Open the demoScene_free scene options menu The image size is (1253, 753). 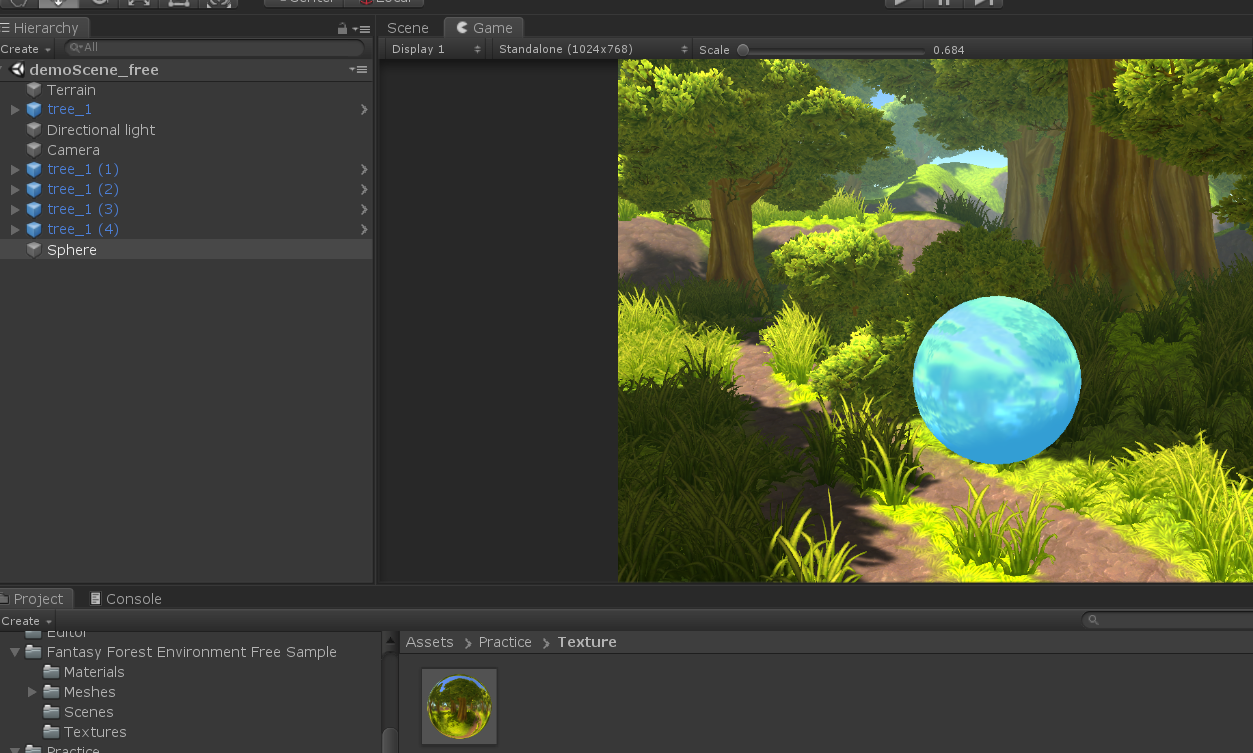(358, 69)
